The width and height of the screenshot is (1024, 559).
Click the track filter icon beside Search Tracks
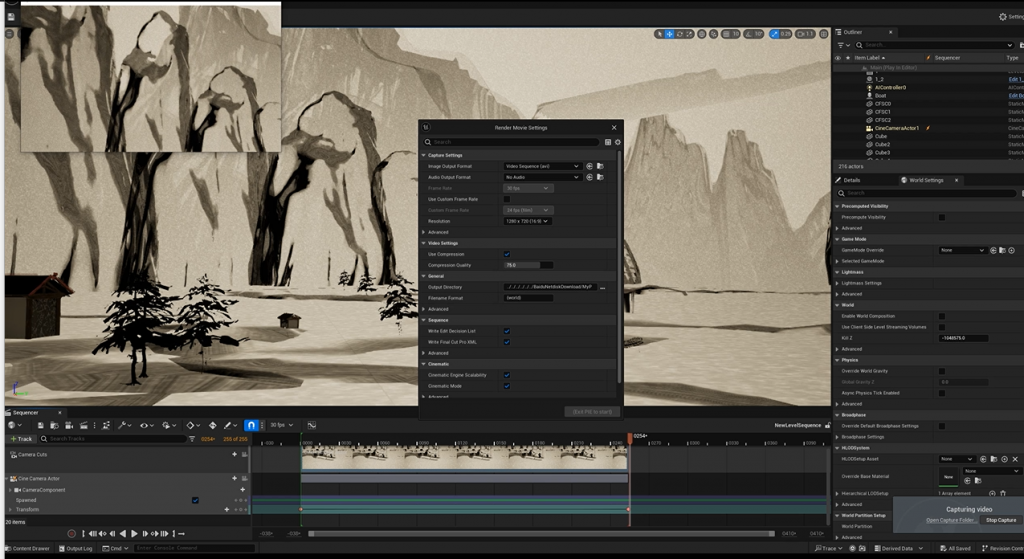point(192,439)
